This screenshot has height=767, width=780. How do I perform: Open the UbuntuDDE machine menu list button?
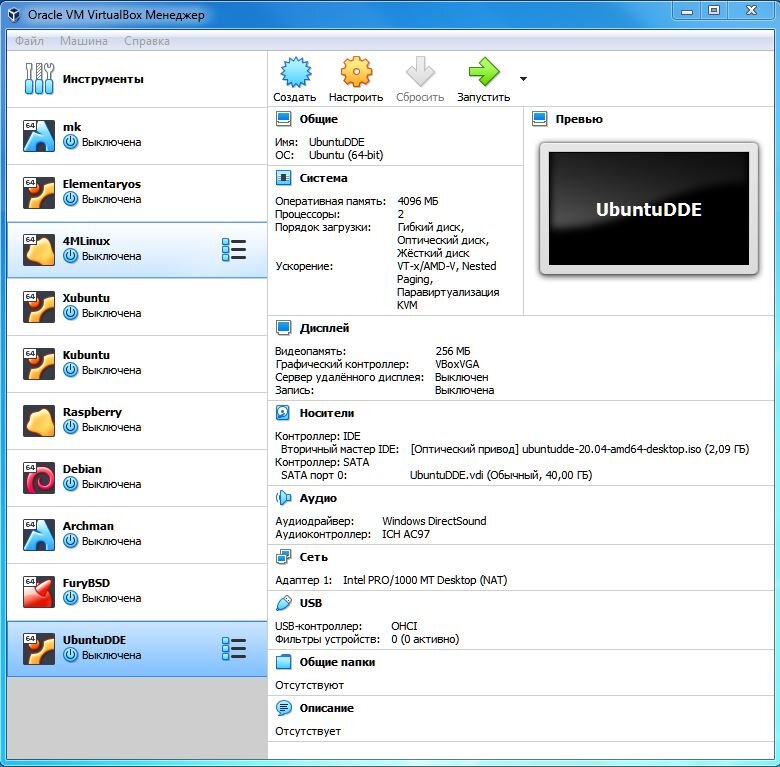234,649
